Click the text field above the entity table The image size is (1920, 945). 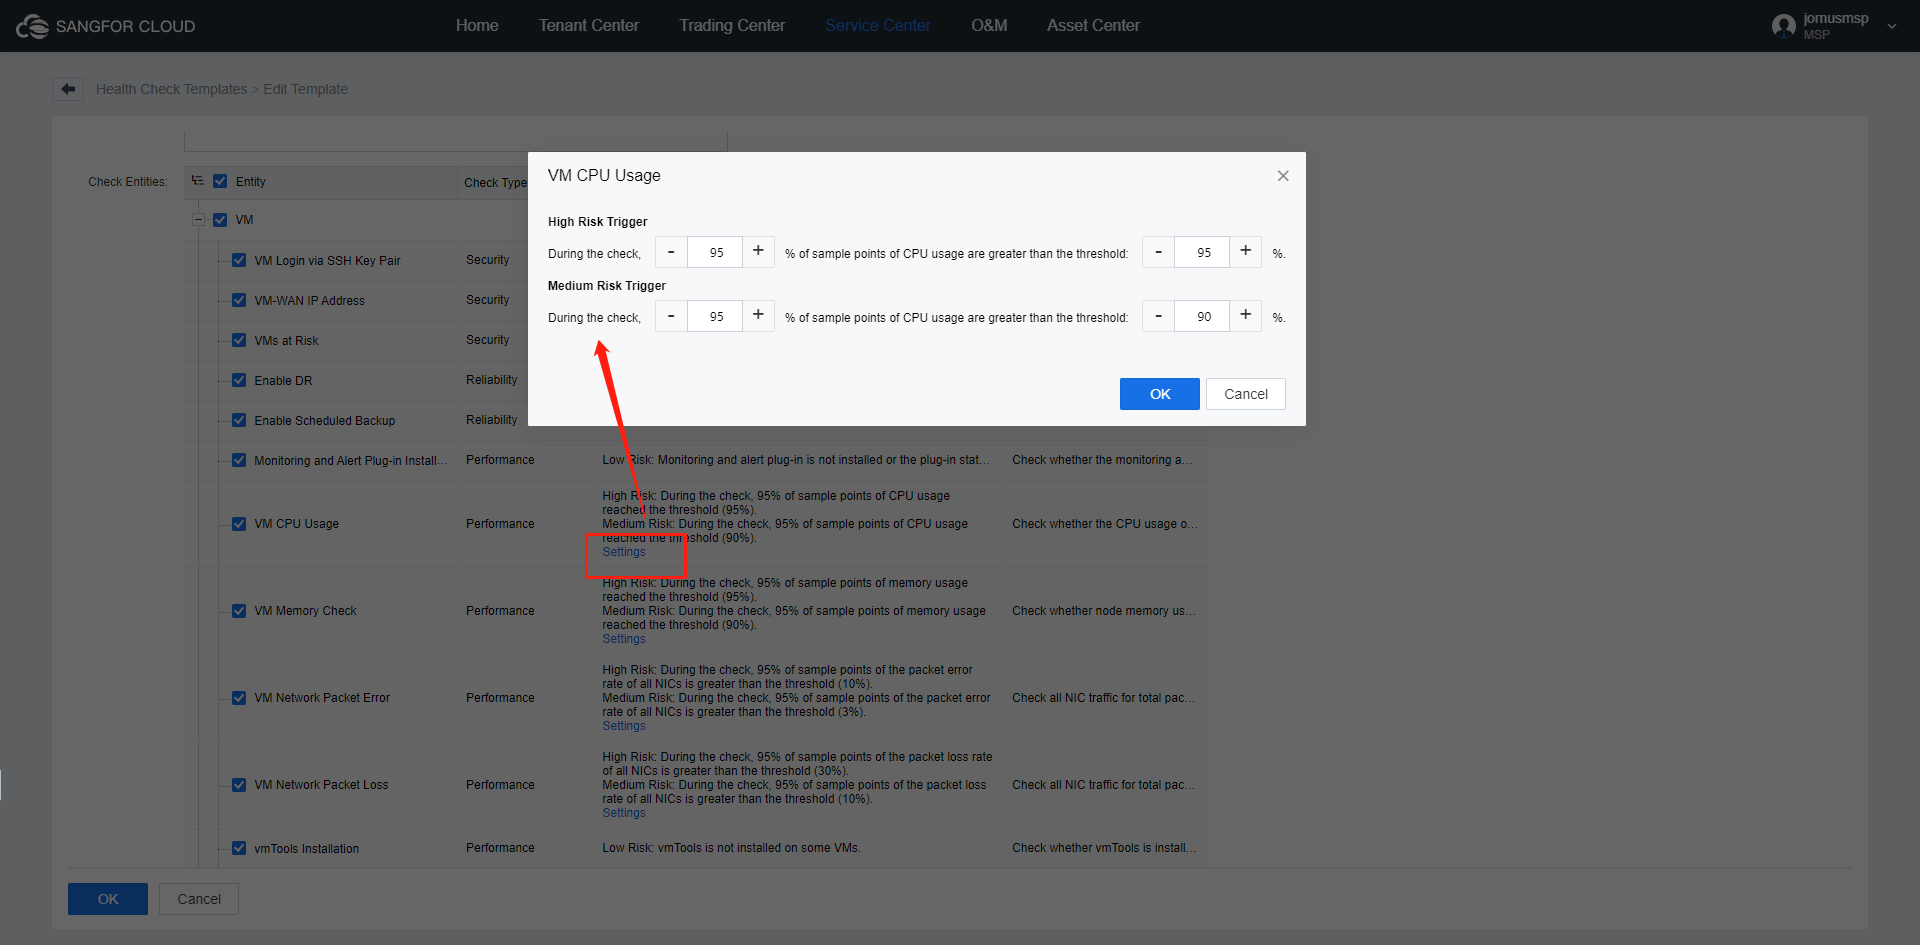click(456, 141)
